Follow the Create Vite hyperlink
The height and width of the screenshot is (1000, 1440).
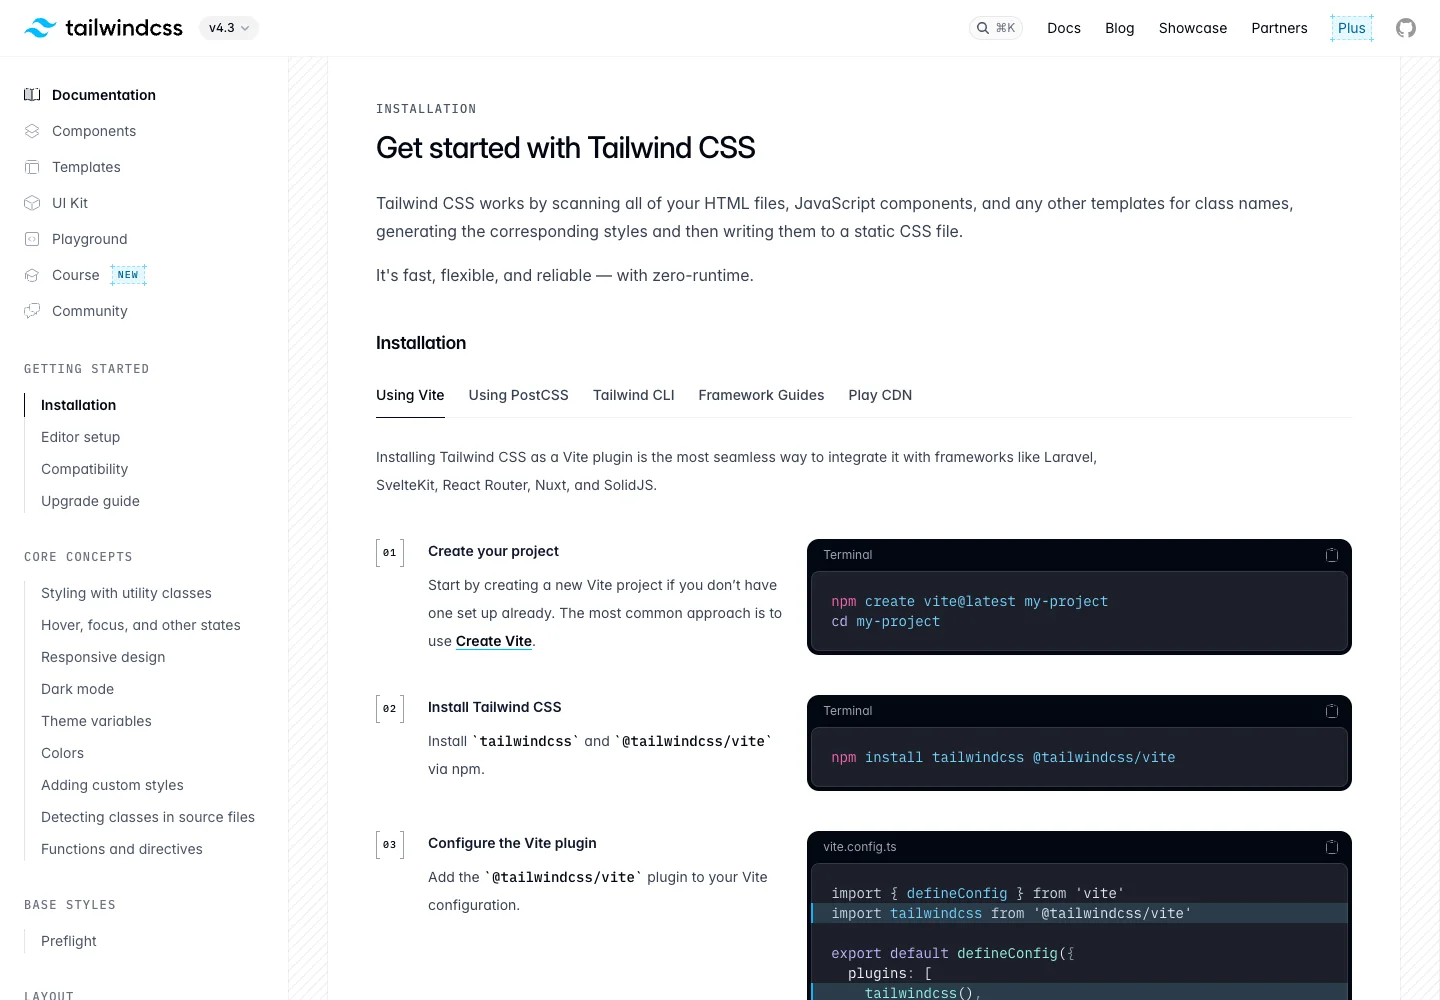(494, 641)
